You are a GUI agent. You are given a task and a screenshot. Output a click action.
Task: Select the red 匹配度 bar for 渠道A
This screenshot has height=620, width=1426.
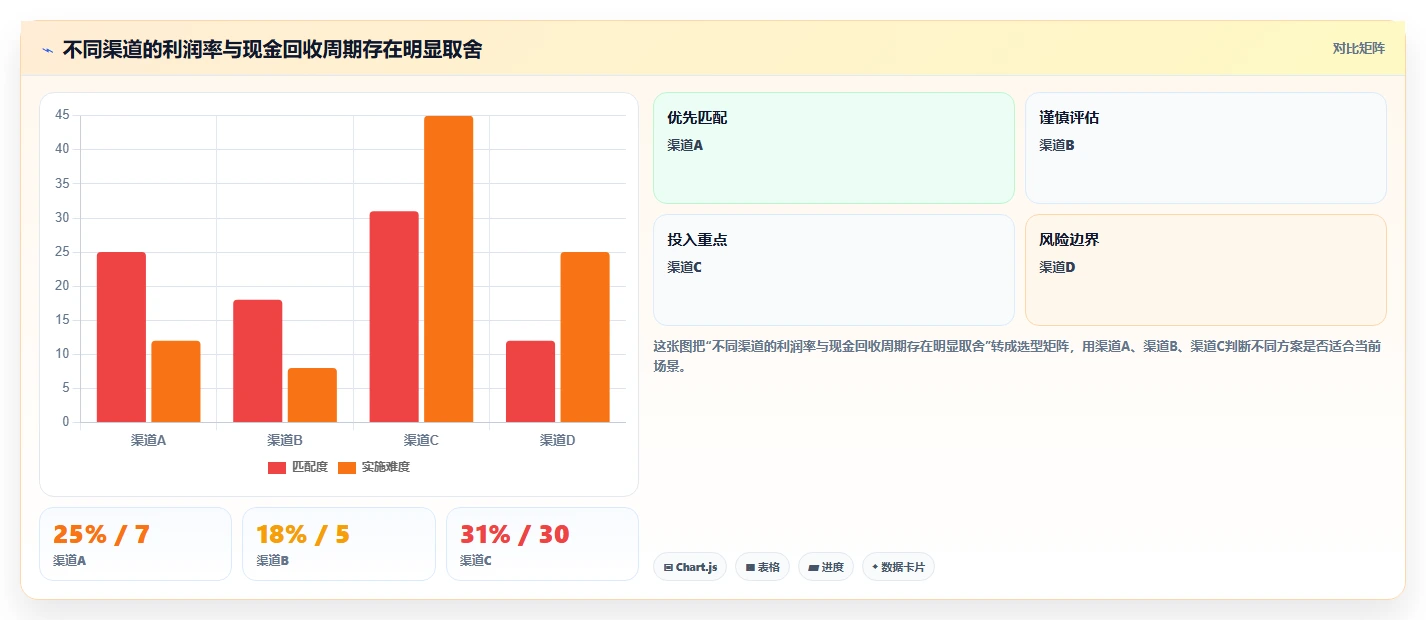(x=121, y=337)
